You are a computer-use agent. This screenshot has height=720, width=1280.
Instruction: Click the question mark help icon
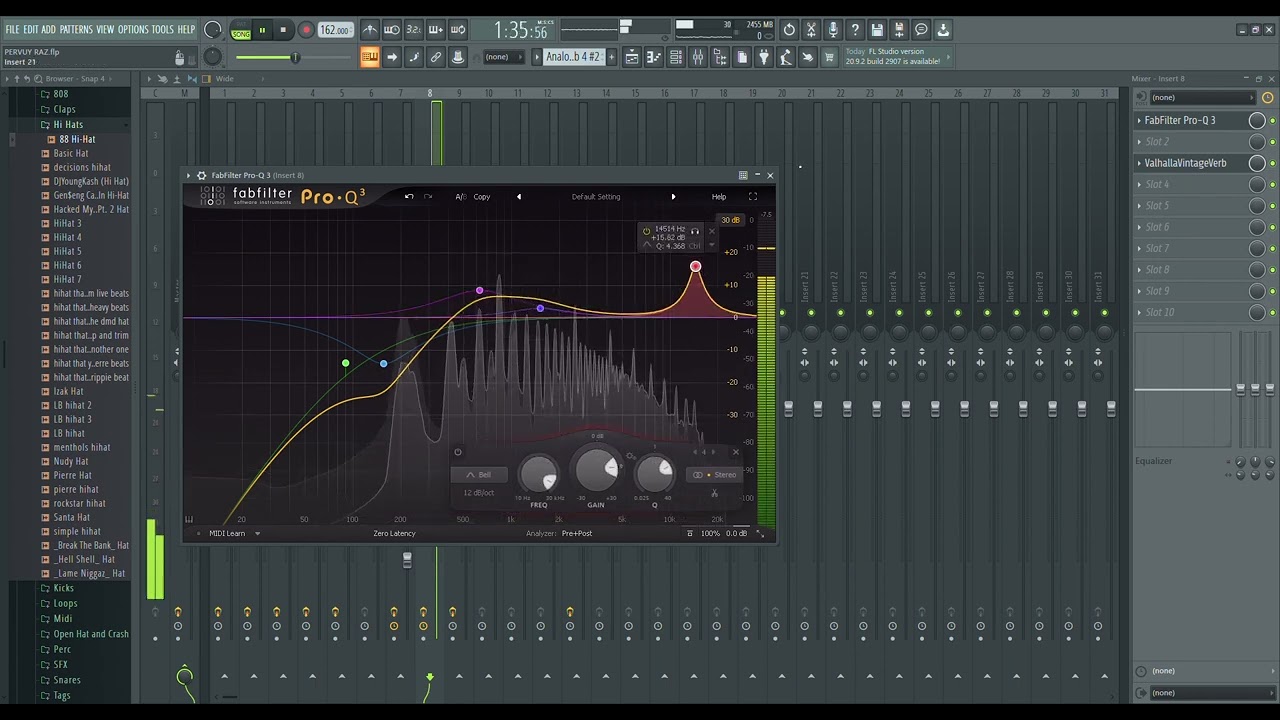click(855, 30)
